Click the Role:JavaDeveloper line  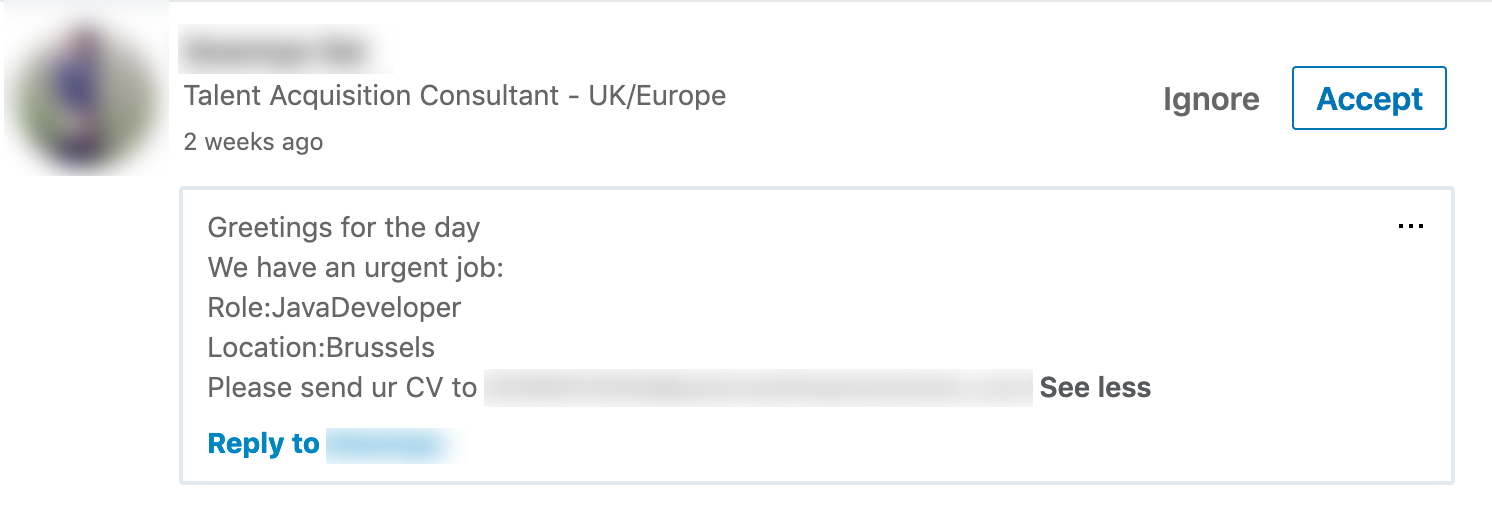tap(334, 307)
